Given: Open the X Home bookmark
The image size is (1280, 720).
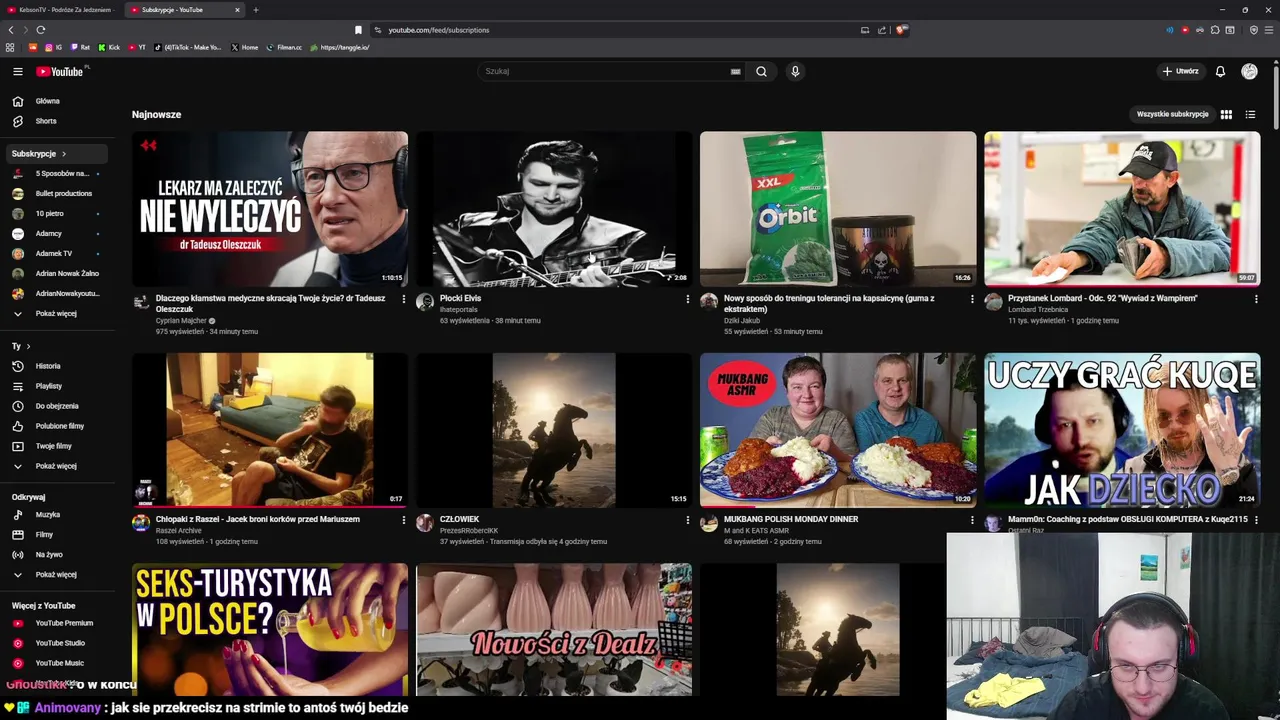Looking at the screenshot, I should [245, 47].
